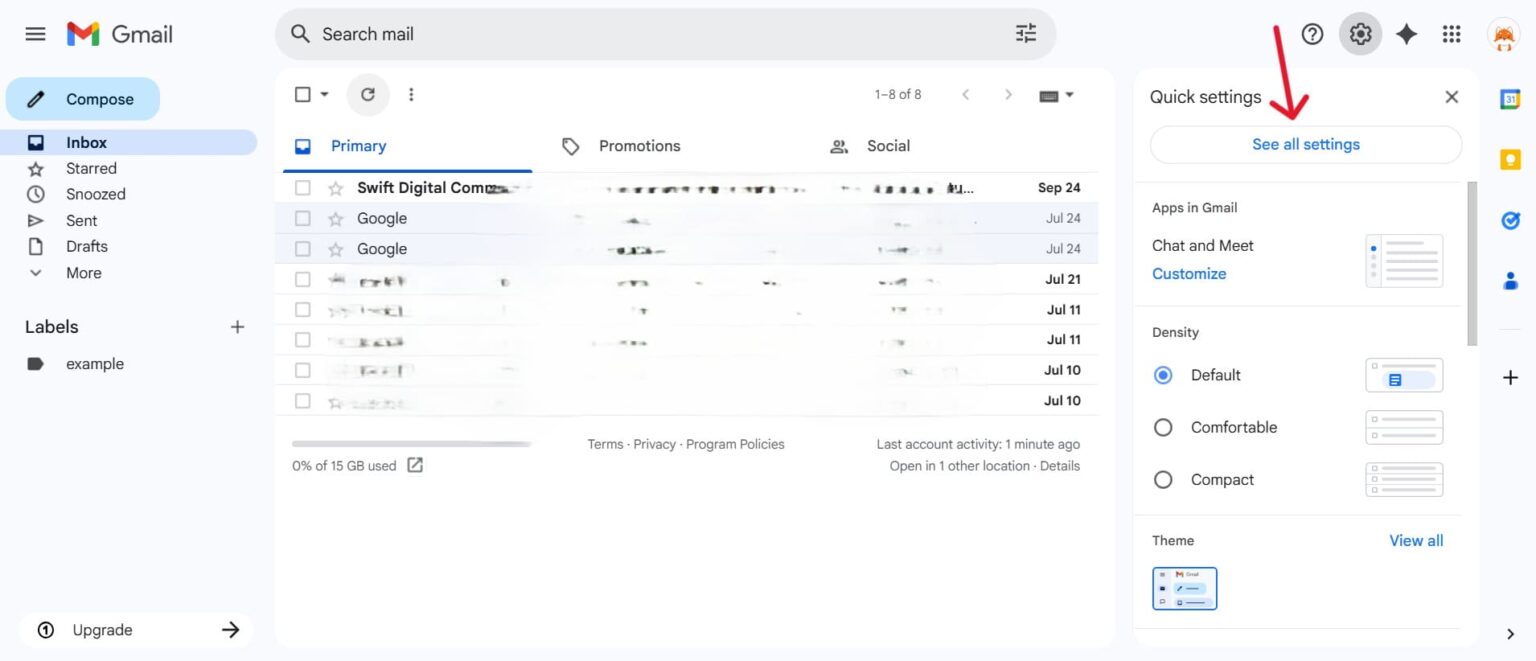
Task: Open the Google apps grid
Action: (1451, 33)
